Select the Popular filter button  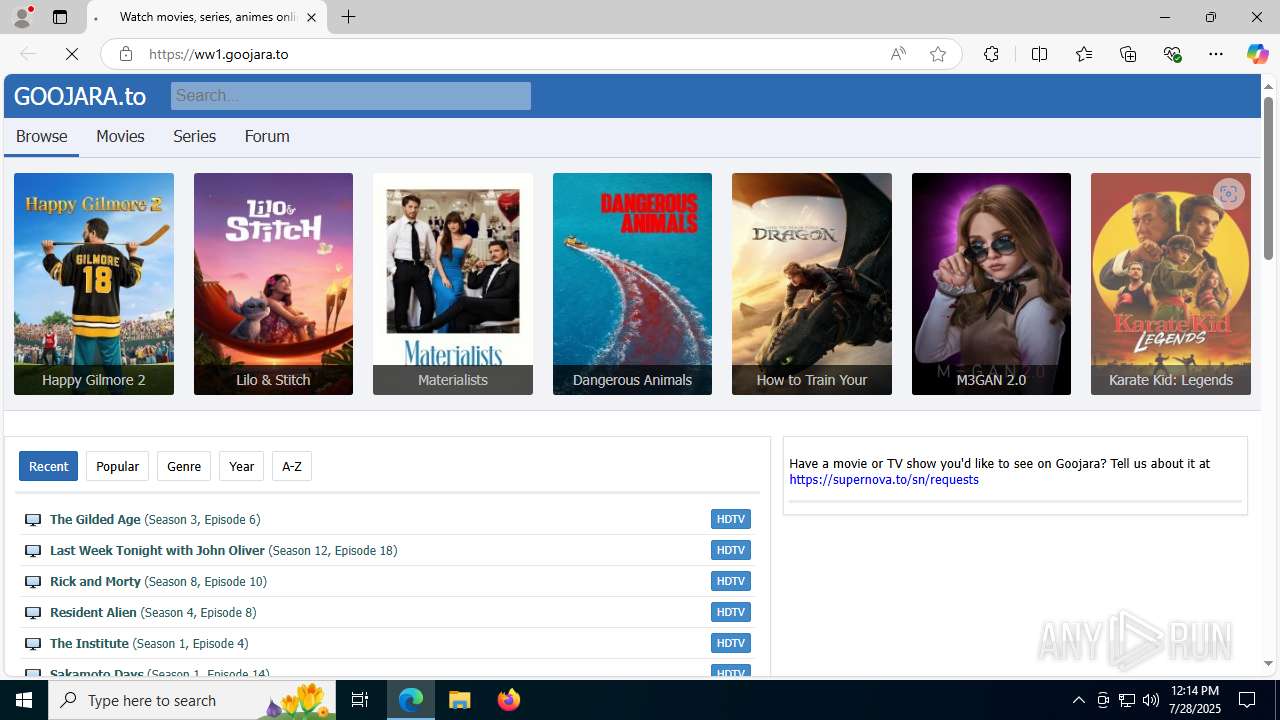[x=117, y=466]
